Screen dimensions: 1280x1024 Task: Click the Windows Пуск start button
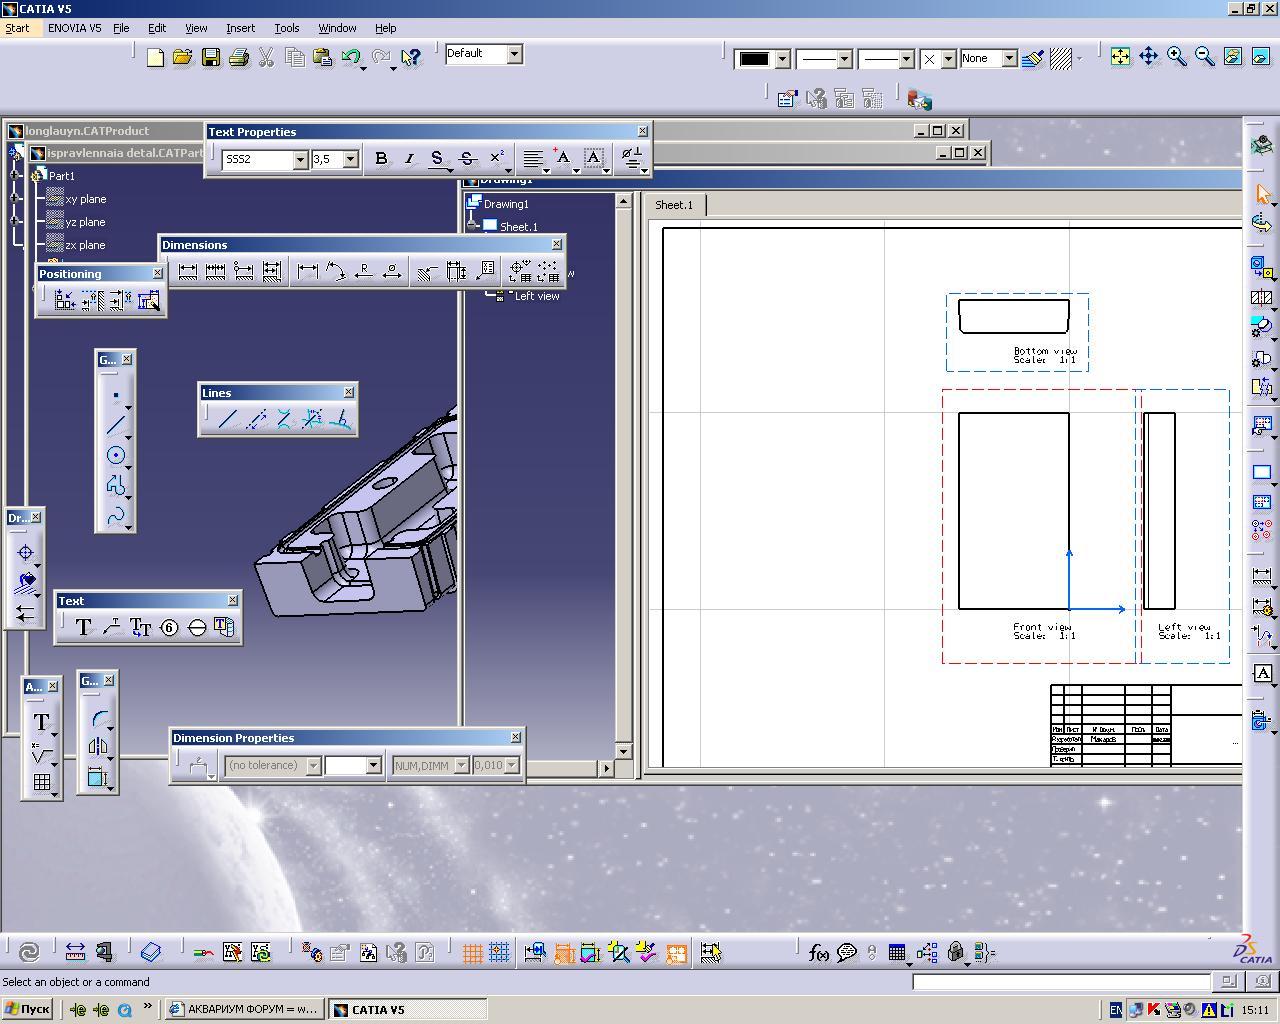(x=27, y=1009)
